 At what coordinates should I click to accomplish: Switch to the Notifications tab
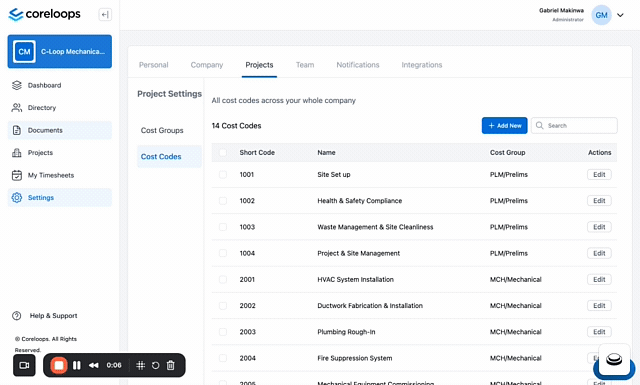(x=358, y=65)
